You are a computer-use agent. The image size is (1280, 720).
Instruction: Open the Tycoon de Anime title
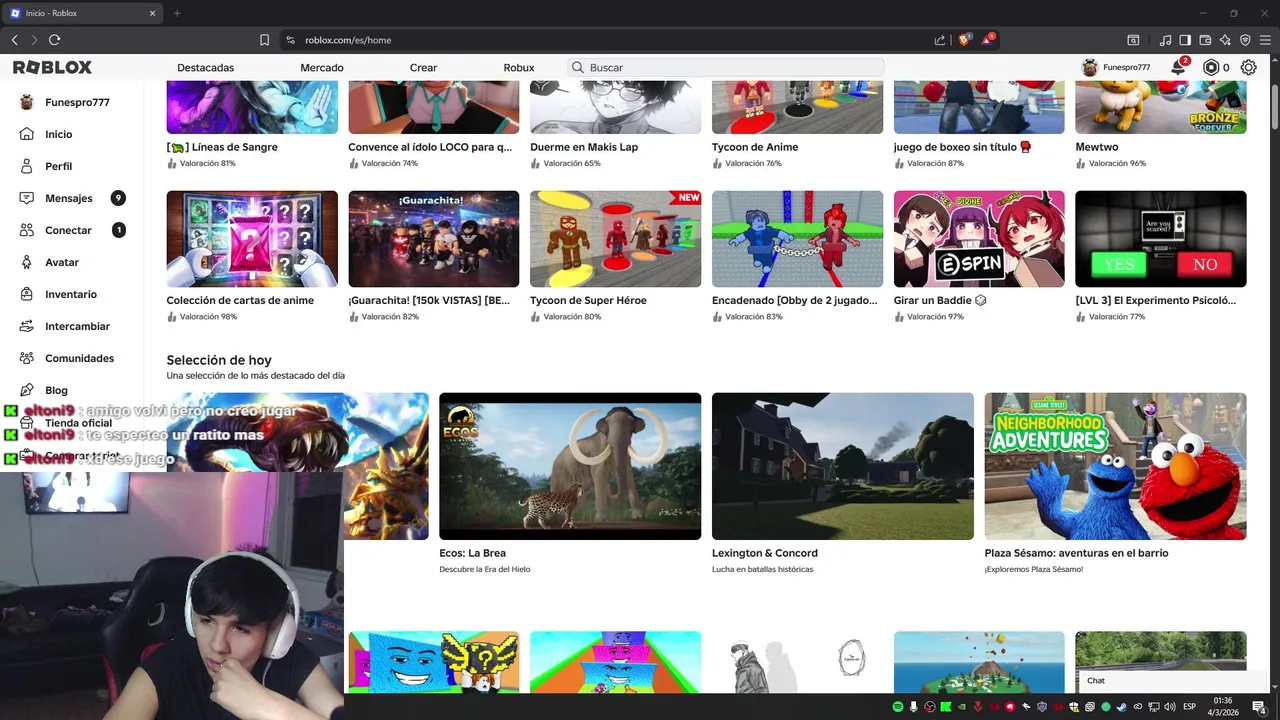(x=755, y=147)
